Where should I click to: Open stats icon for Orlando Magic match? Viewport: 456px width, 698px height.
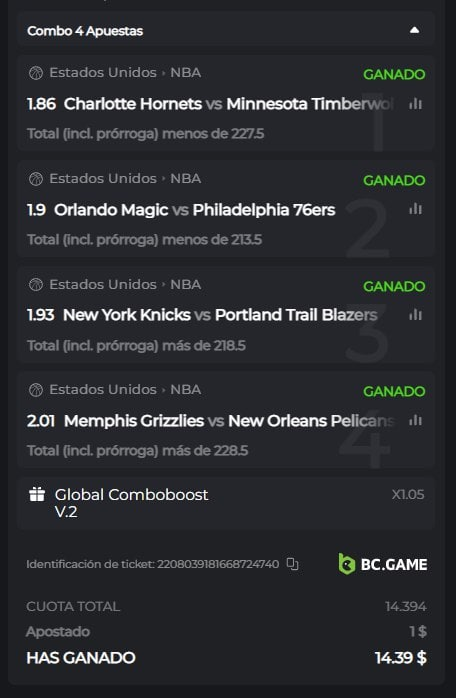415,209
